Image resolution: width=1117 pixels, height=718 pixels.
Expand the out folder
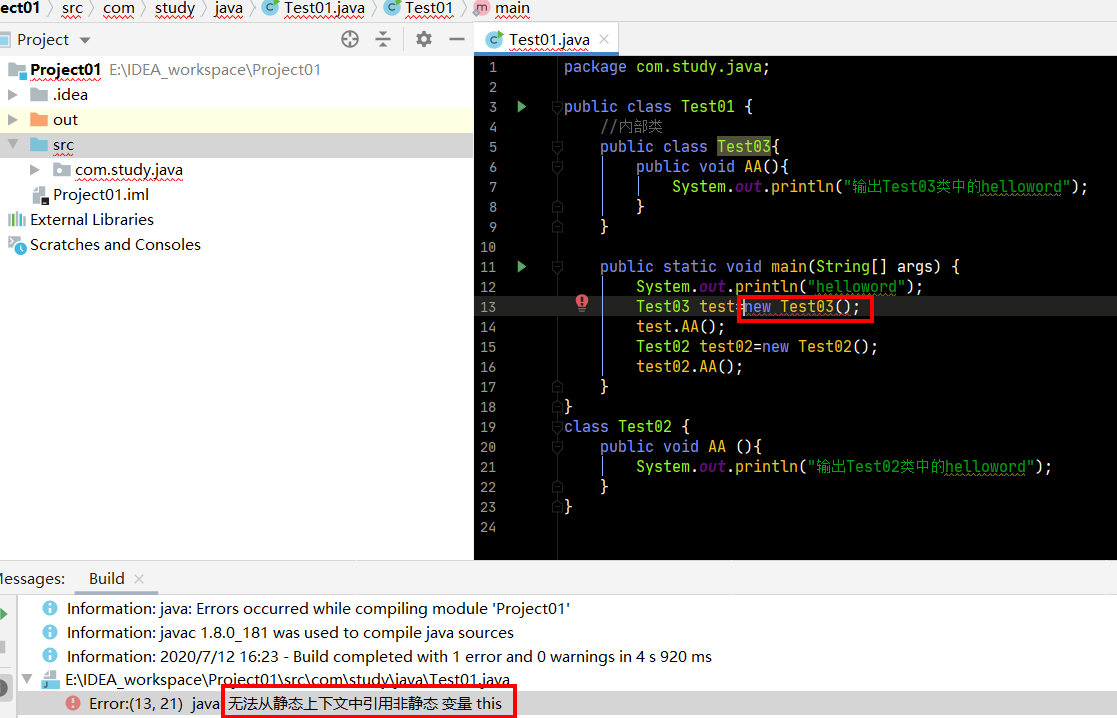click(12, 119)
